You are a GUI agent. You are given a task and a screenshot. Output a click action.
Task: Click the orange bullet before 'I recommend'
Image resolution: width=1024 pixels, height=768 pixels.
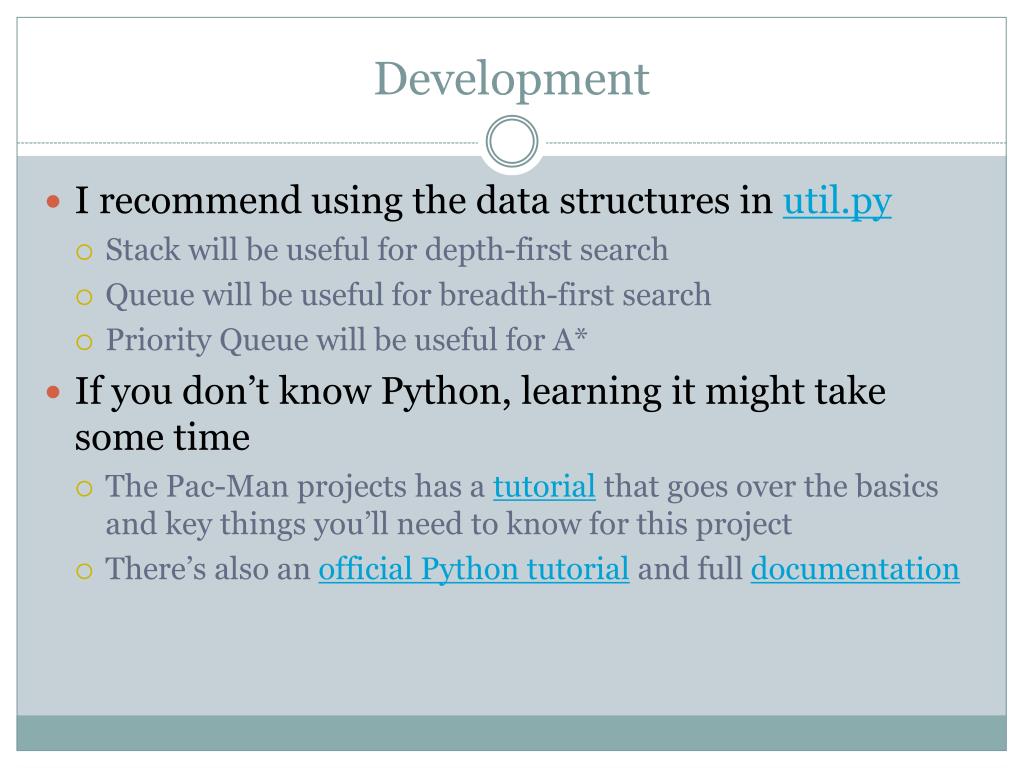(x=54, y=201)
